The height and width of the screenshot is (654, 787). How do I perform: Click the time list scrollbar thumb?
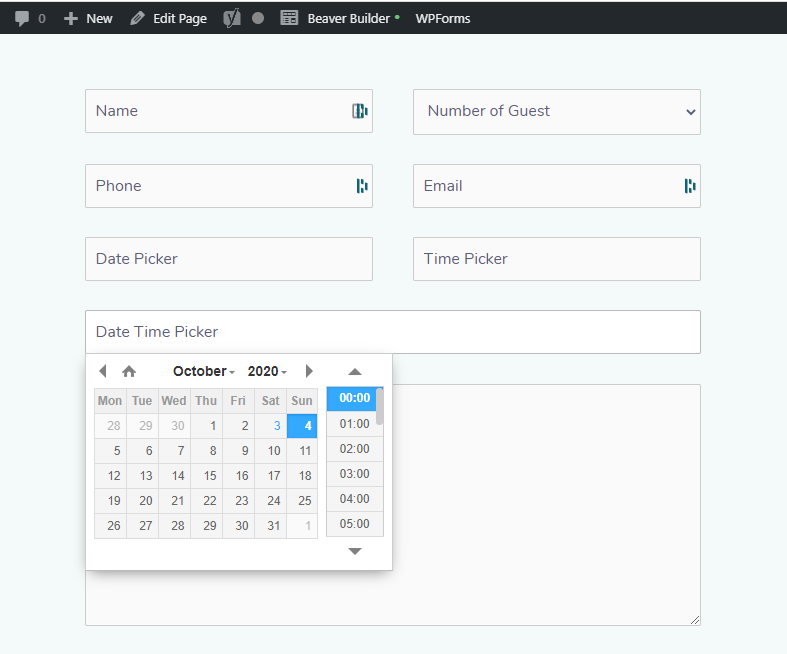380,406
